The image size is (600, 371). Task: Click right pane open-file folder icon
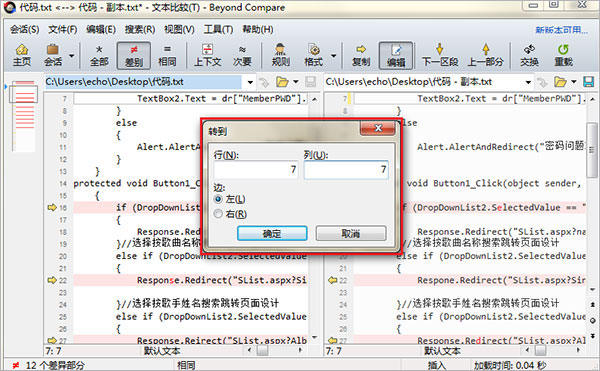pyautogui.click(x=560, y=82)
